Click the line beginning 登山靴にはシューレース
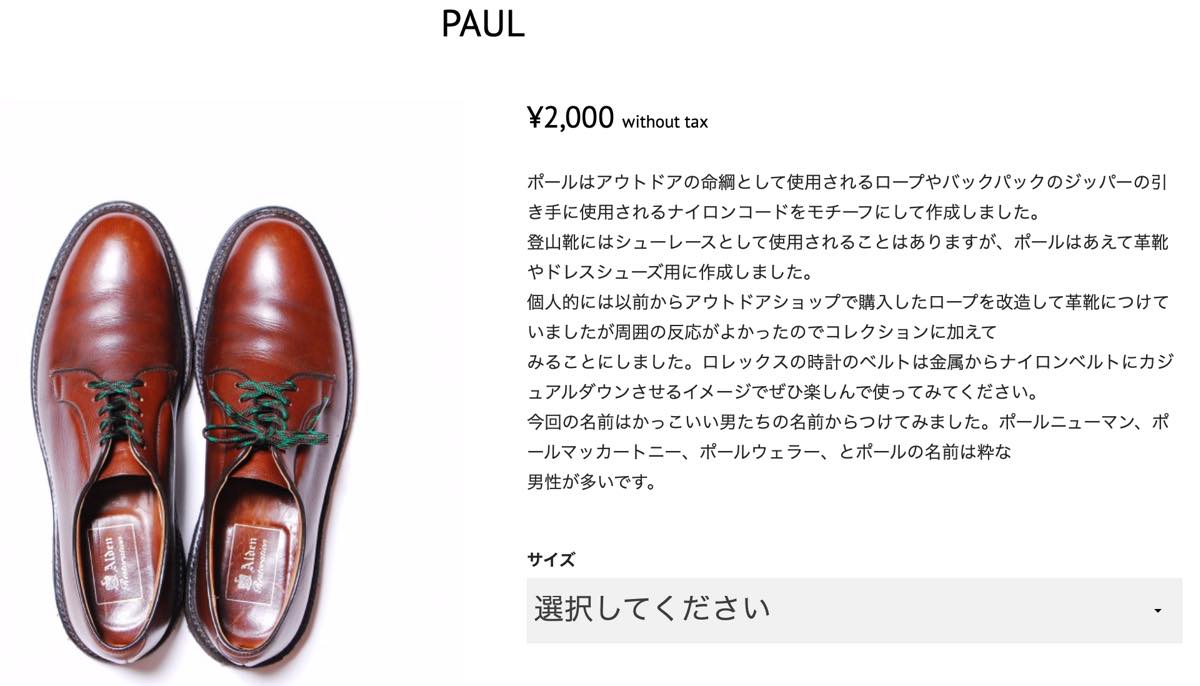 (x=848, y=242)
